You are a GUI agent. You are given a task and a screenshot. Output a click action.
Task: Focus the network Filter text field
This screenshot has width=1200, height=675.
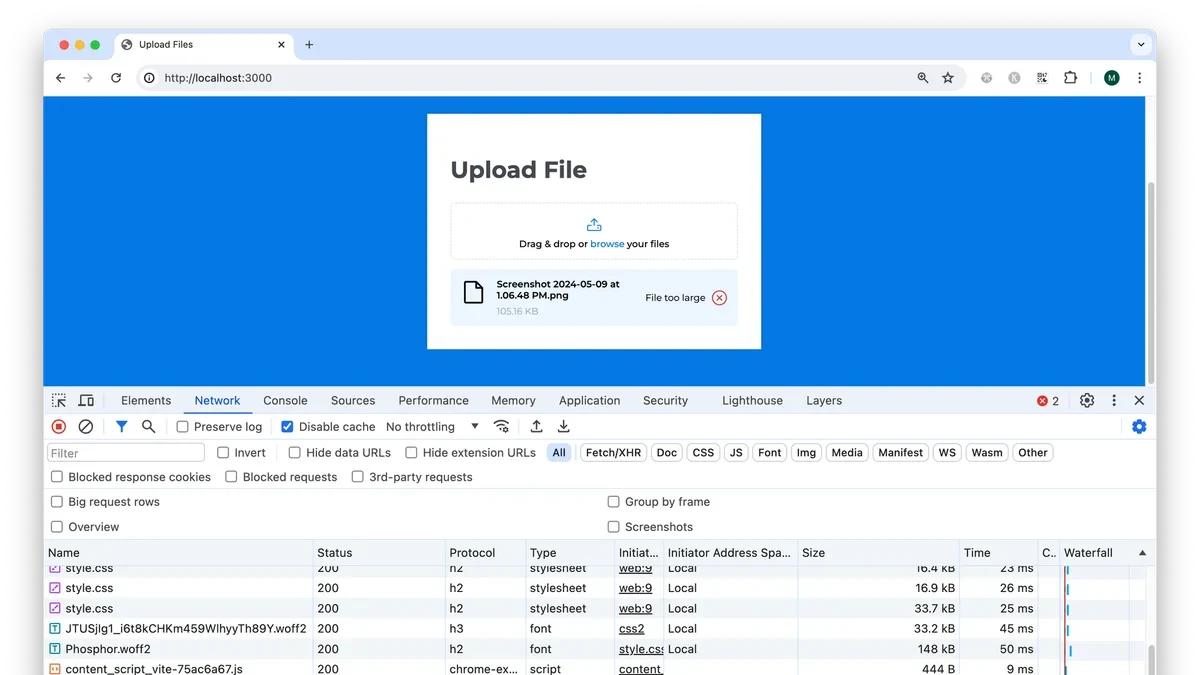(x=126, y=453)
